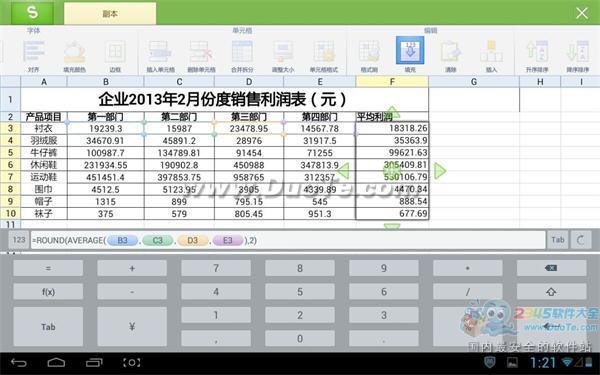Click the title cell 企业2013年2月份度销售利润表

pos(225,99)
